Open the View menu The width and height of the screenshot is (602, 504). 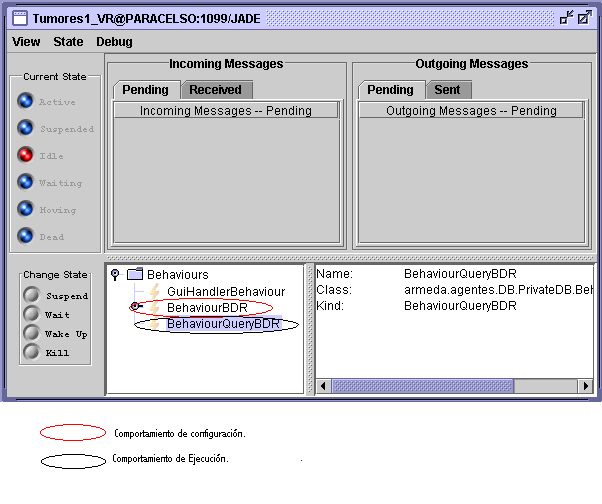pos(26,42)
